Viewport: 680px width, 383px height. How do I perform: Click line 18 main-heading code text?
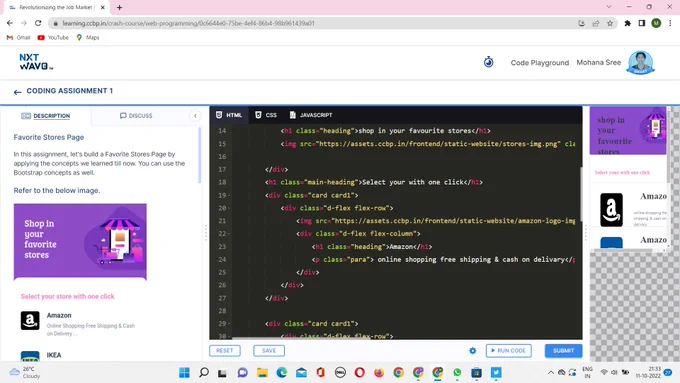(374, 182)
